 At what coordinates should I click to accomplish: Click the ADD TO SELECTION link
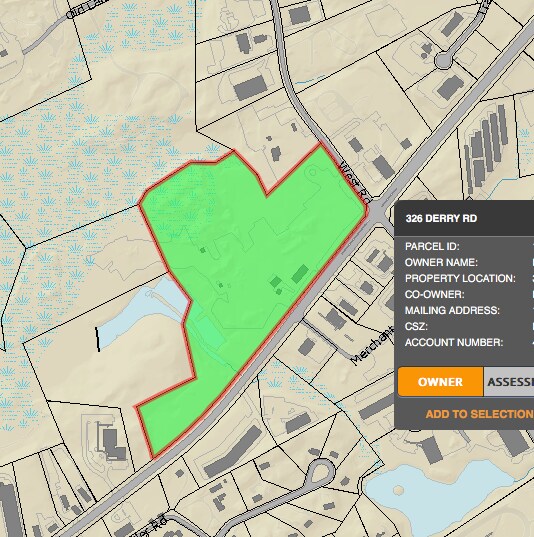480,414
